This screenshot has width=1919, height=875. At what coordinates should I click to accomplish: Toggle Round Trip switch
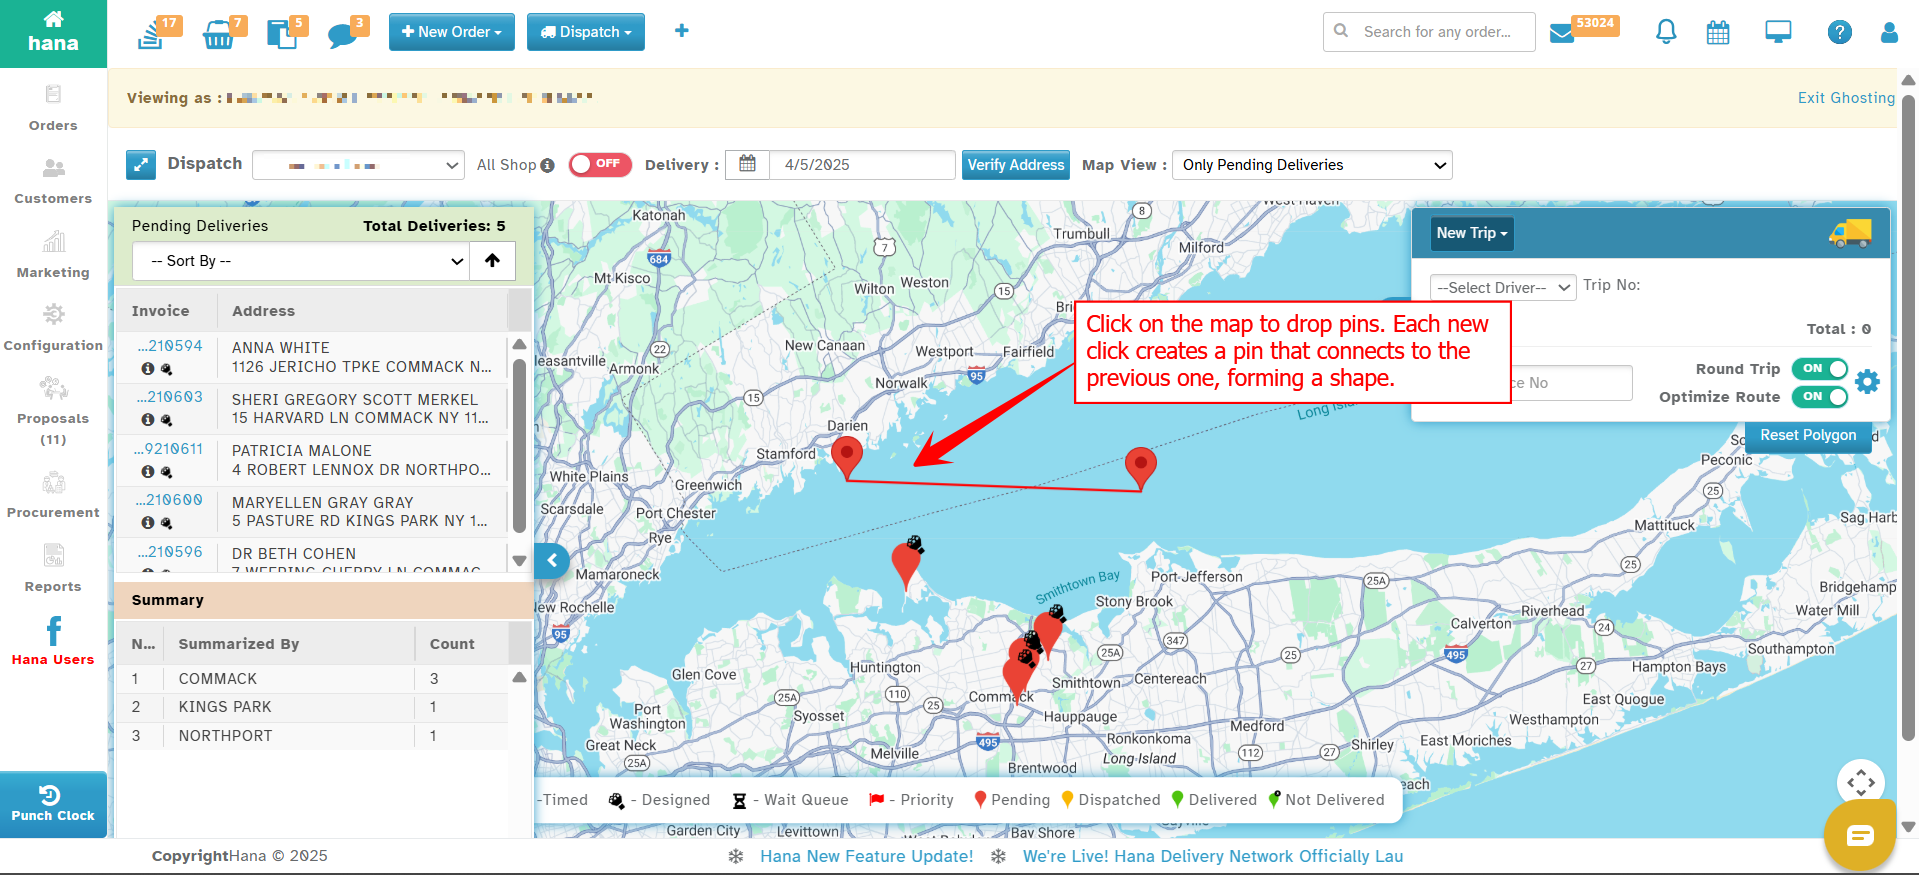1820,369
